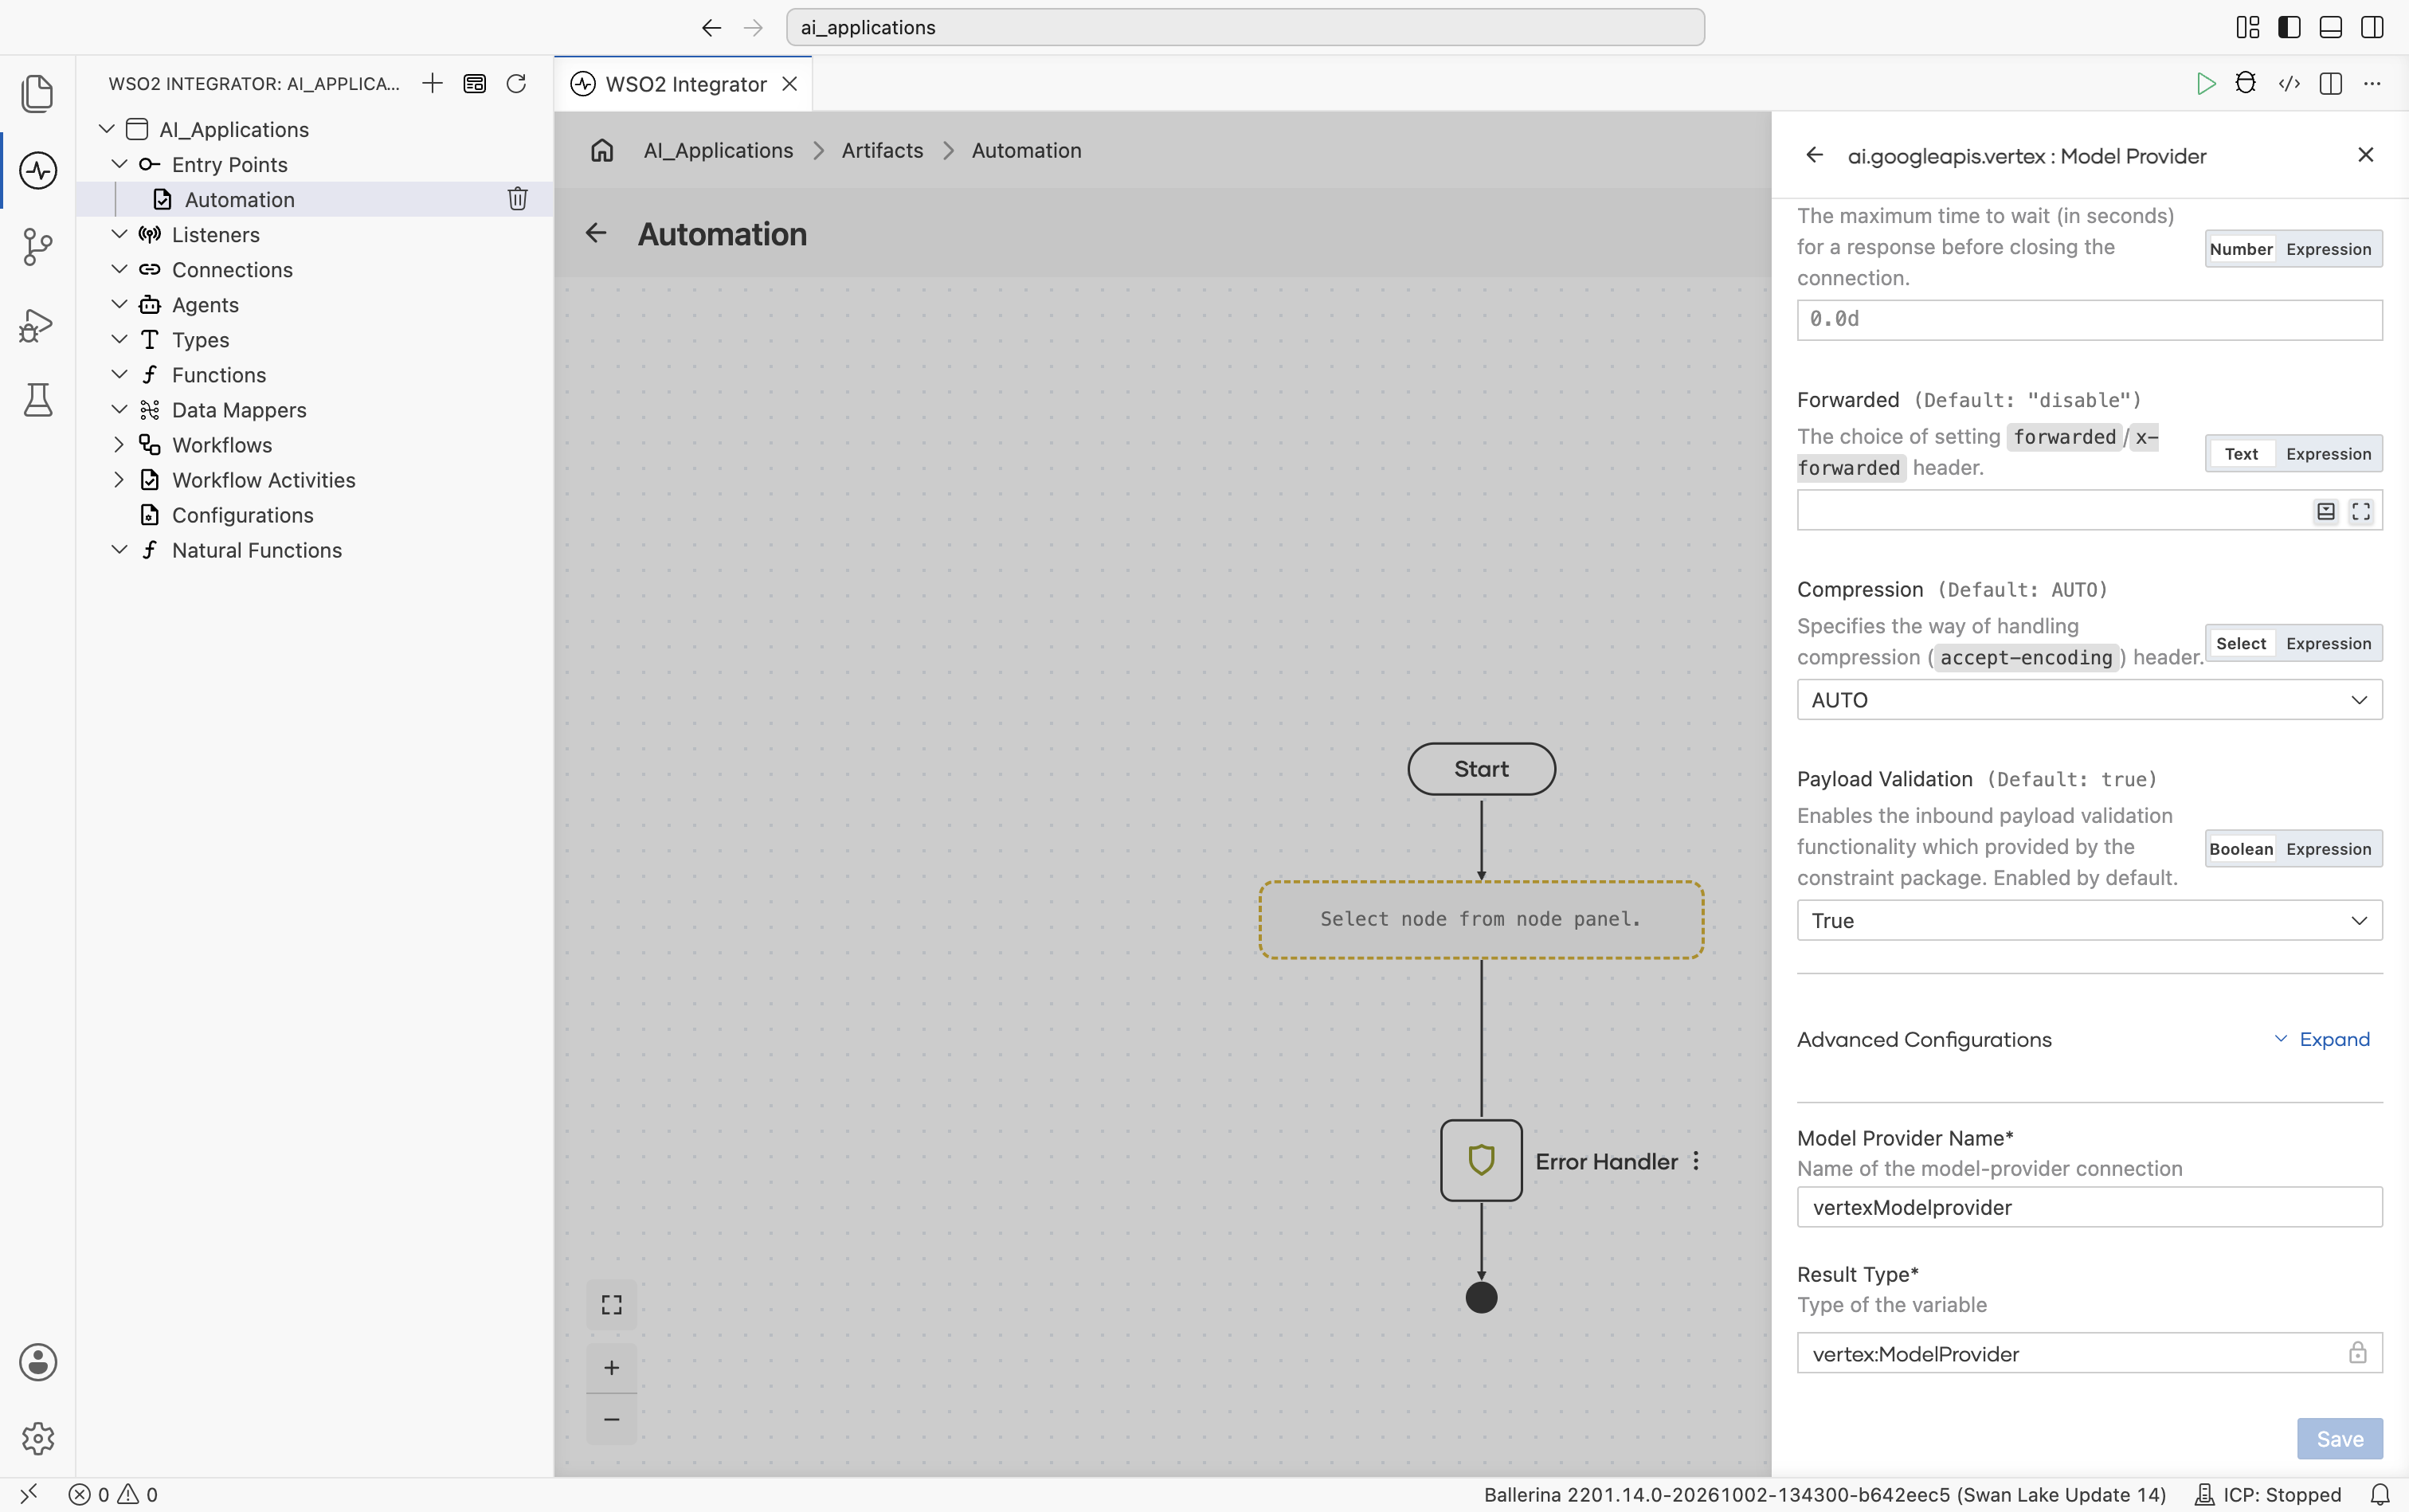Select Text mode for Forwarded field
Image resolution: width=2409 pixels, height=1512 pixels.
[x=2241, y=454]
